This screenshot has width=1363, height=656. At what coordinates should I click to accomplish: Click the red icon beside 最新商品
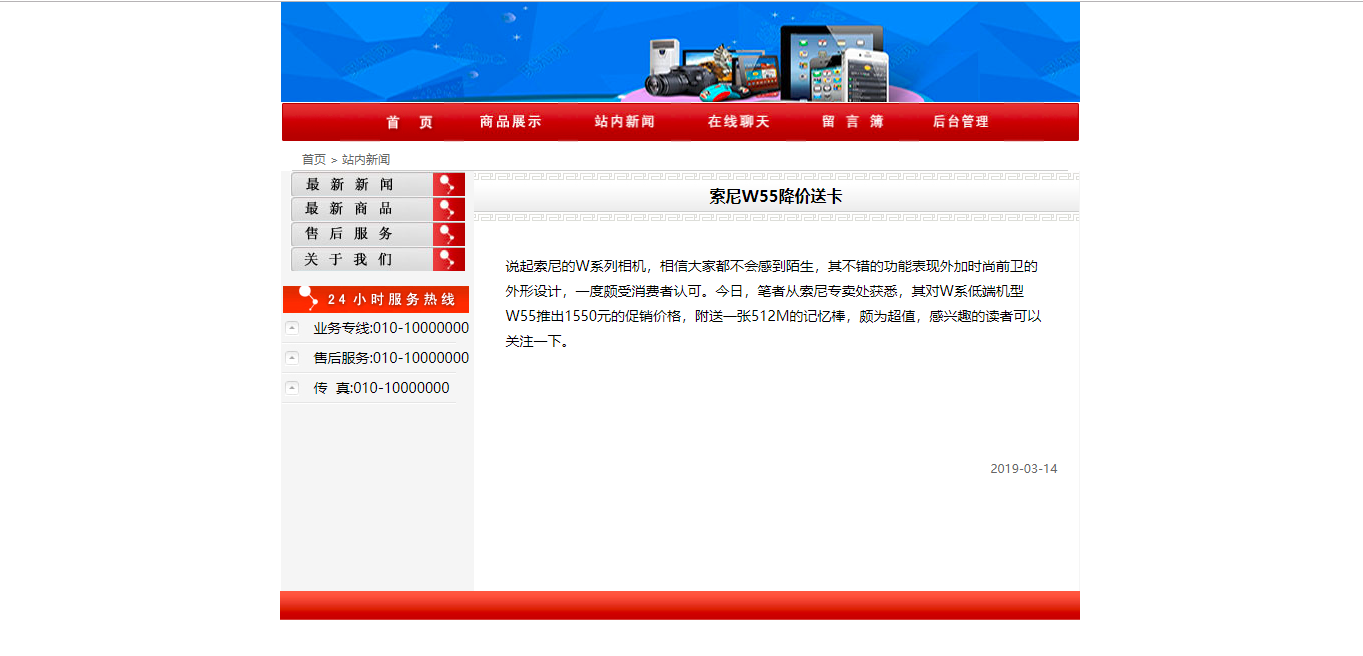(449, 209)
